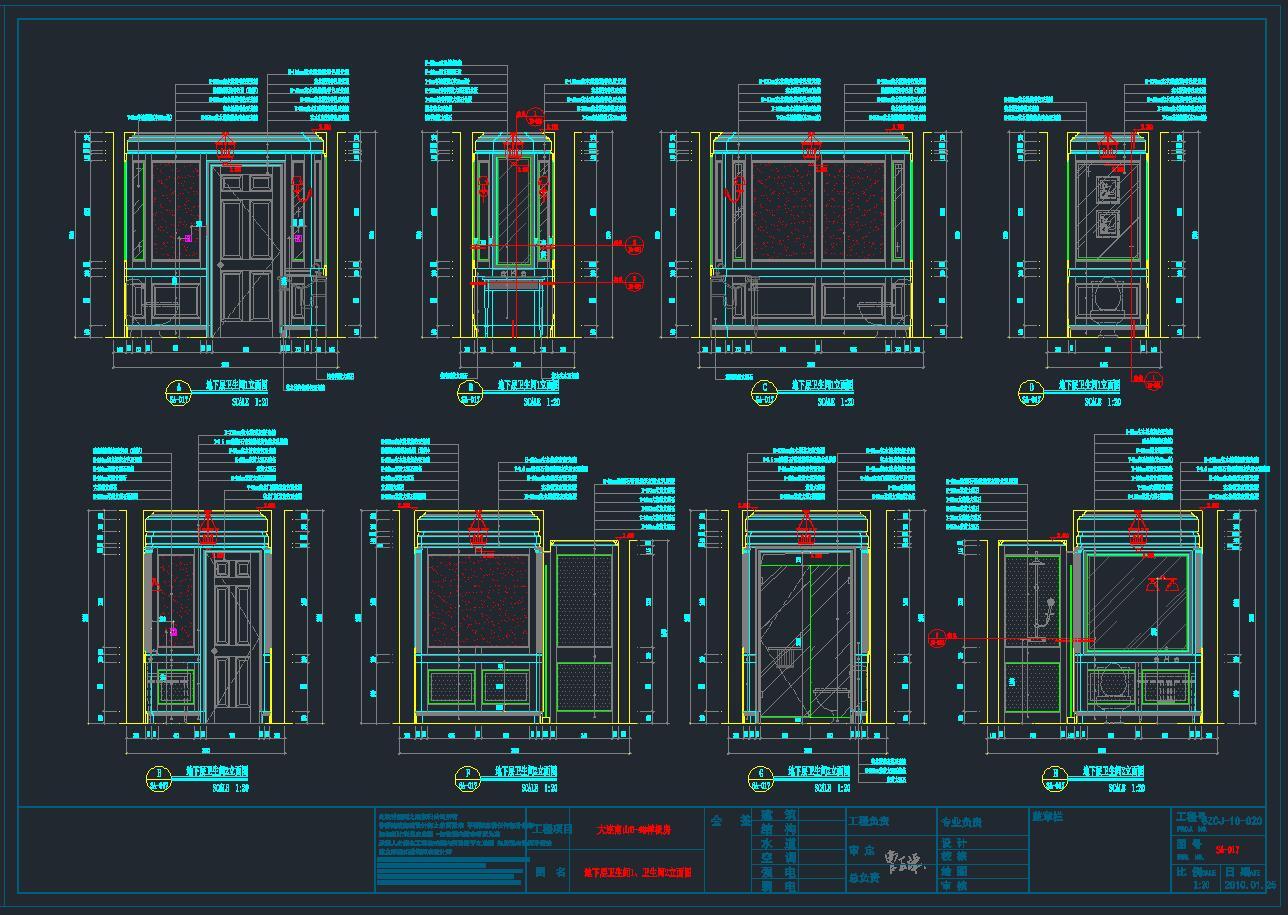Click the circled A view tag
Viewport: 1288px width, 915px height.
(x=179, y=392)
